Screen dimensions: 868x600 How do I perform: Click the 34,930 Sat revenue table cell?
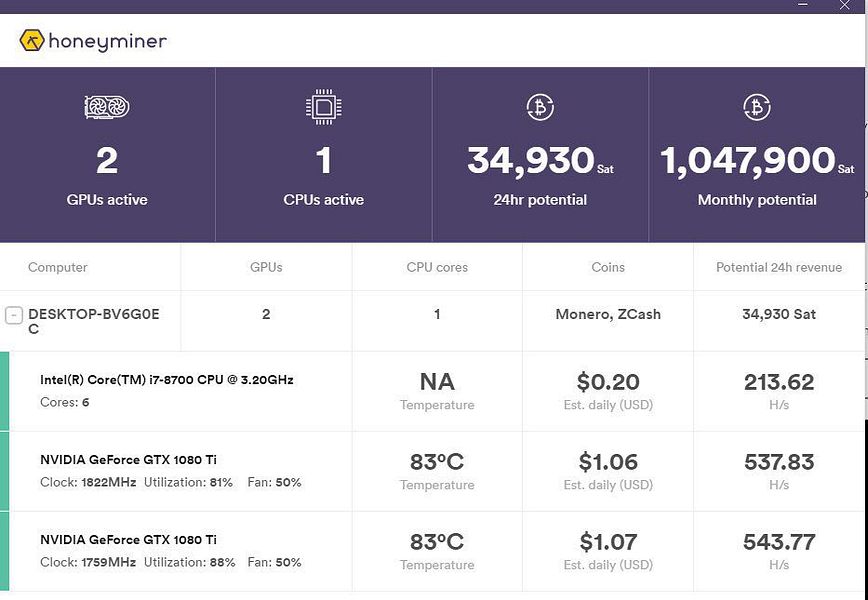[x=779, y=314]
